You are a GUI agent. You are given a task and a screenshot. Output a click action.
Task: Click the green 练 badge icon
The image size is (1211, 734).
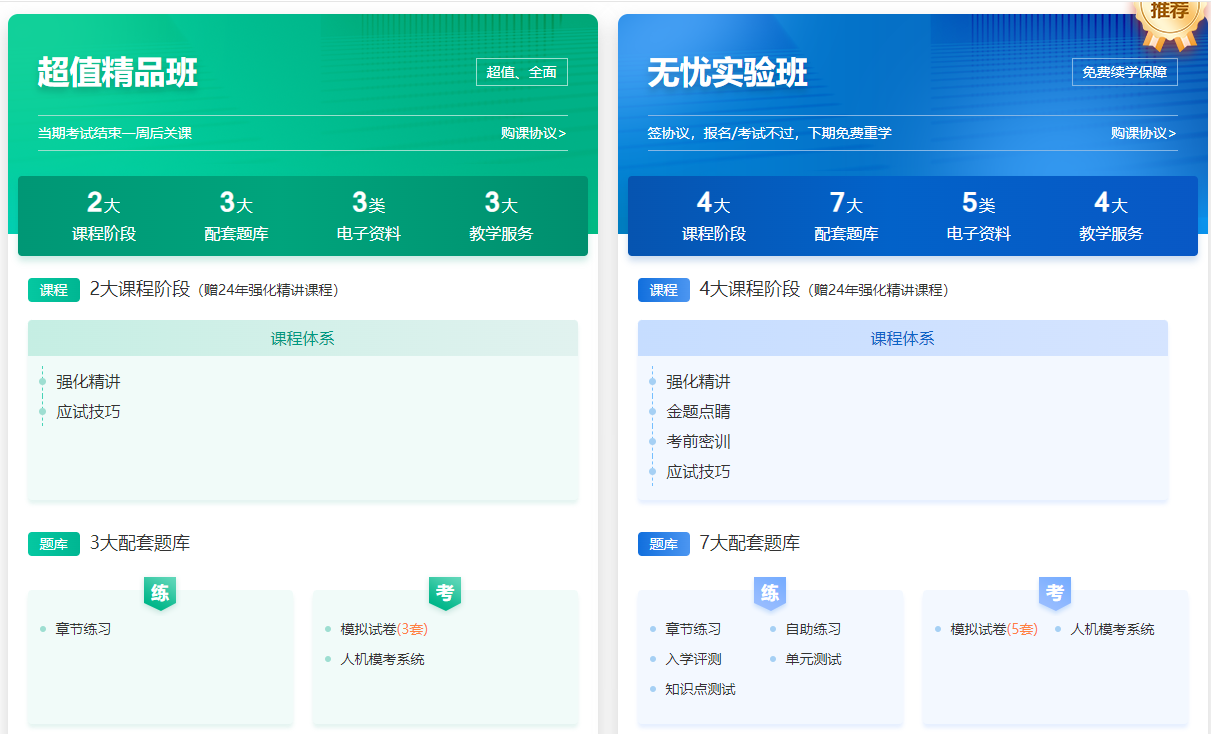coord(160,593)
